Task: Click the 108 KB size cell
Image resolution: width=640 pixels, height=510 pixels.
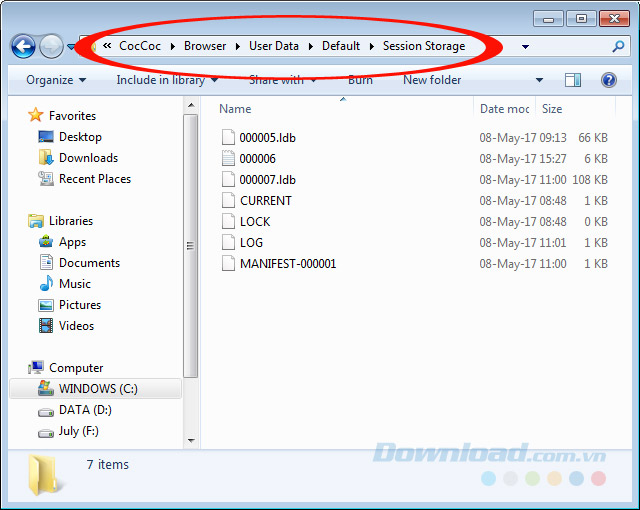Action: coord(590,180)
